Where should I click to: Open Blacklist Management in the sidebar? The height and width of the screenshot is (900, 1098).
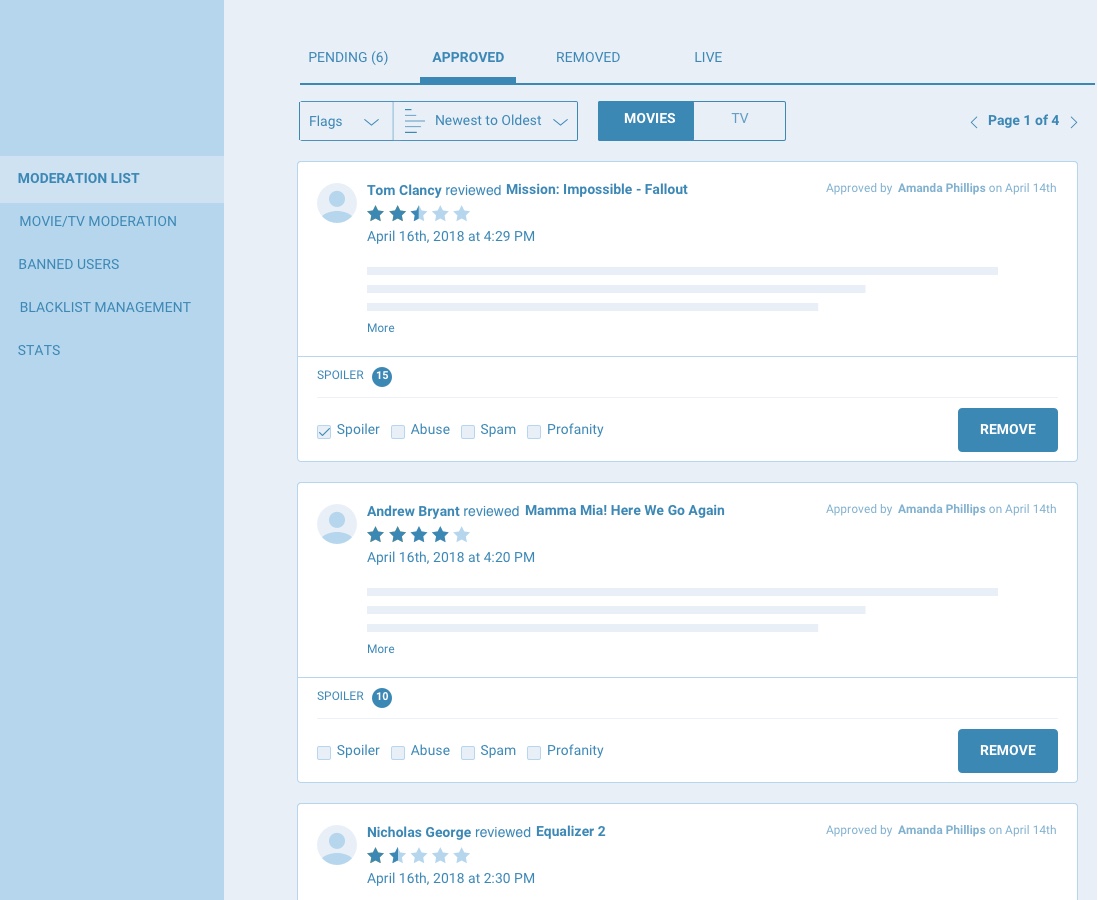click(x=105, y=308)
